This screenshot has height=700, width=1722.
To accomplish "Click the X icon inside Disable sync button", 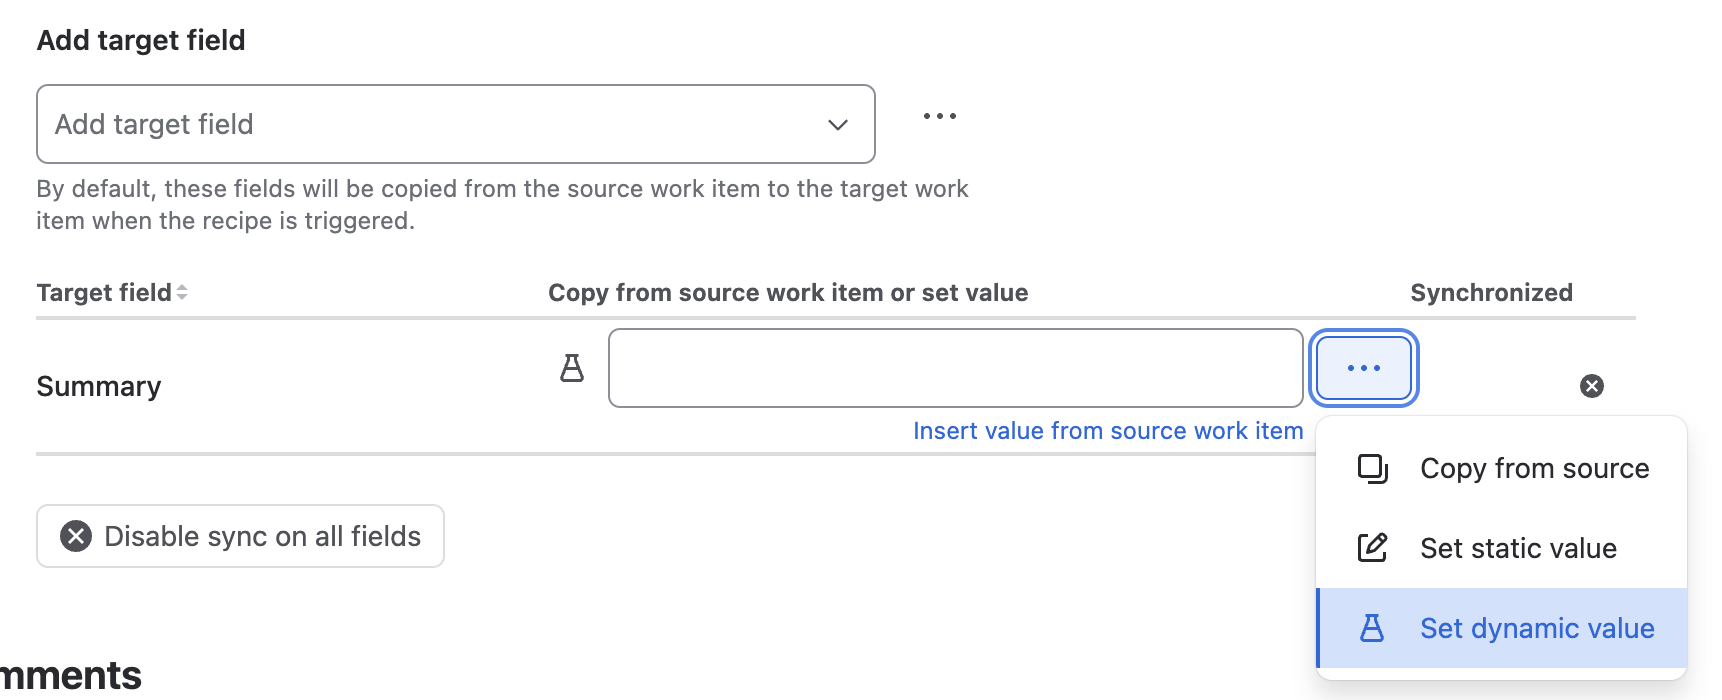I will tap(76, 536).
